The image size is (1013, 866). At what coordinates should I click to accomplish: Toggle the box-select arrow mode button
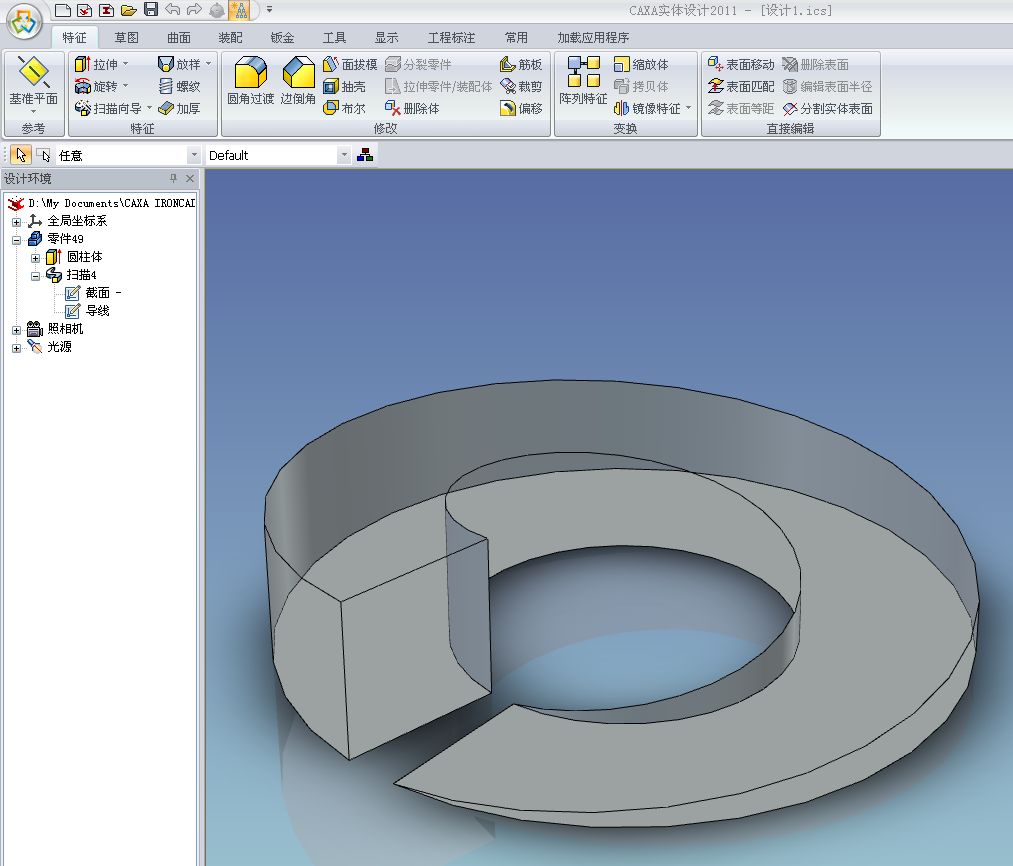pyautogui.click(x=43, y=155)
